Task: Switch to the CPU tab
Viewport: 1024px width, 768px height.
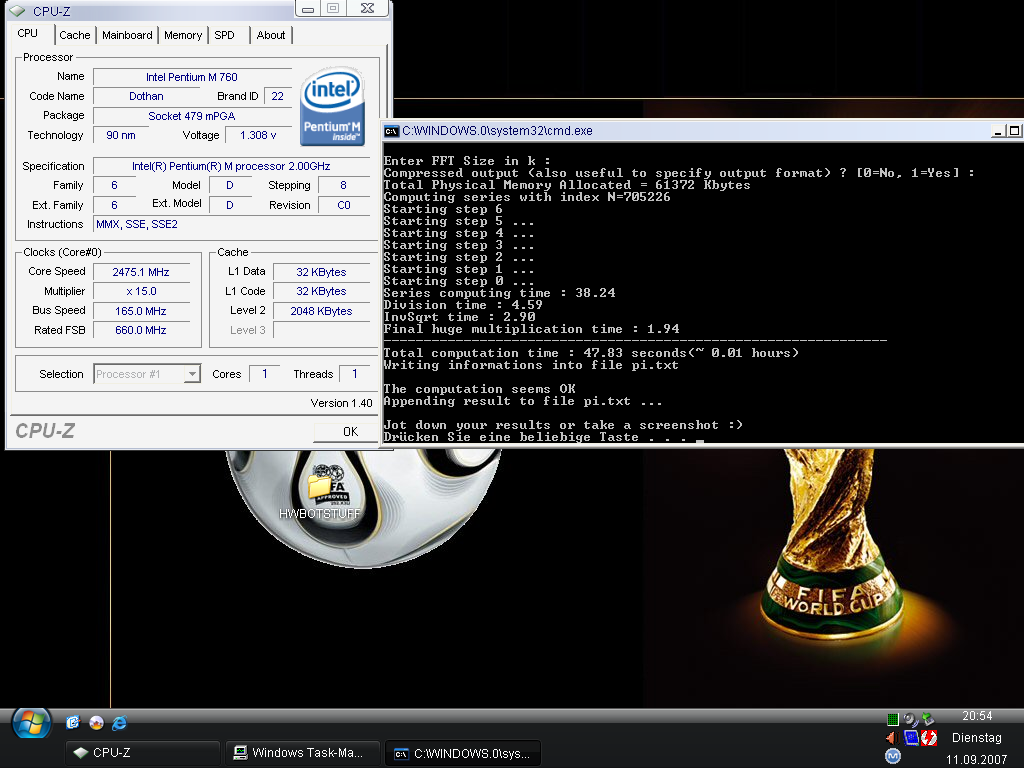Action: pyautogui.click(x=28, y=33)
